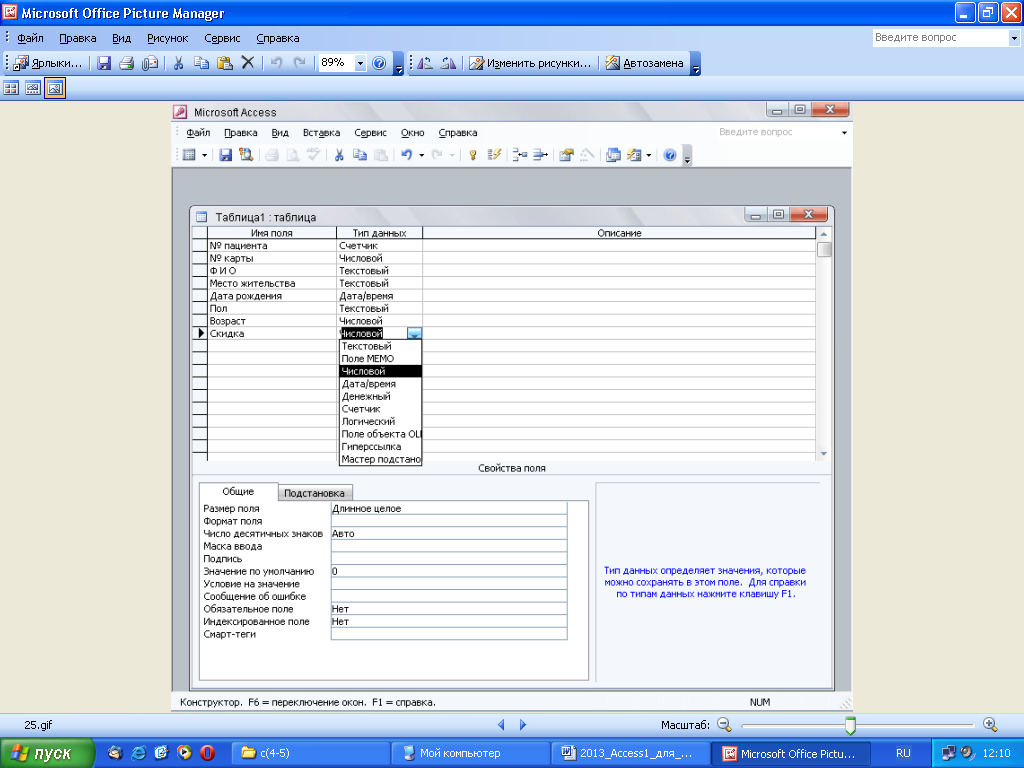The width and height of the screenshot is (1024, 768).
Task: Click Access toolbar help icon
Action: pyautogui.click(x=669, y=155)
